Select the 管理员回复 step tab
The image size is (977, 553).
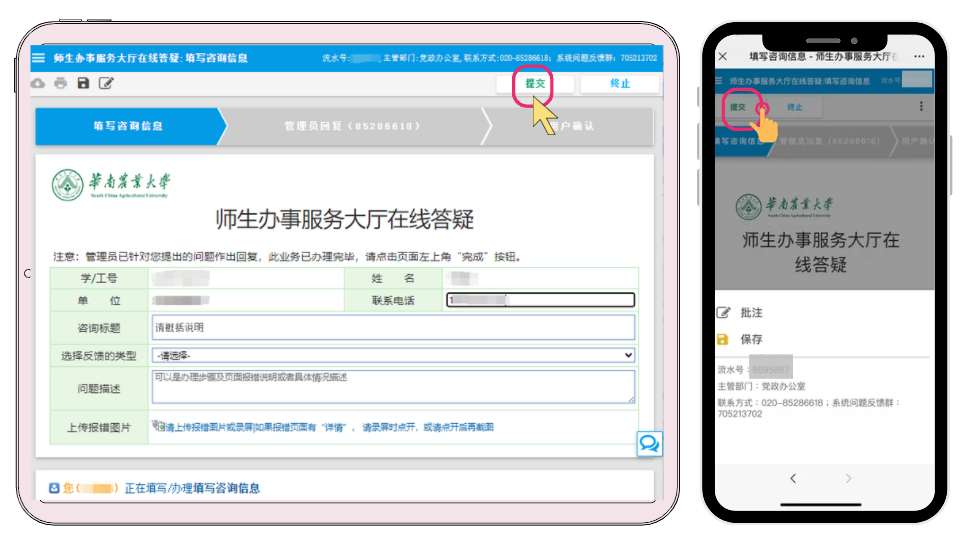point(352,127)
